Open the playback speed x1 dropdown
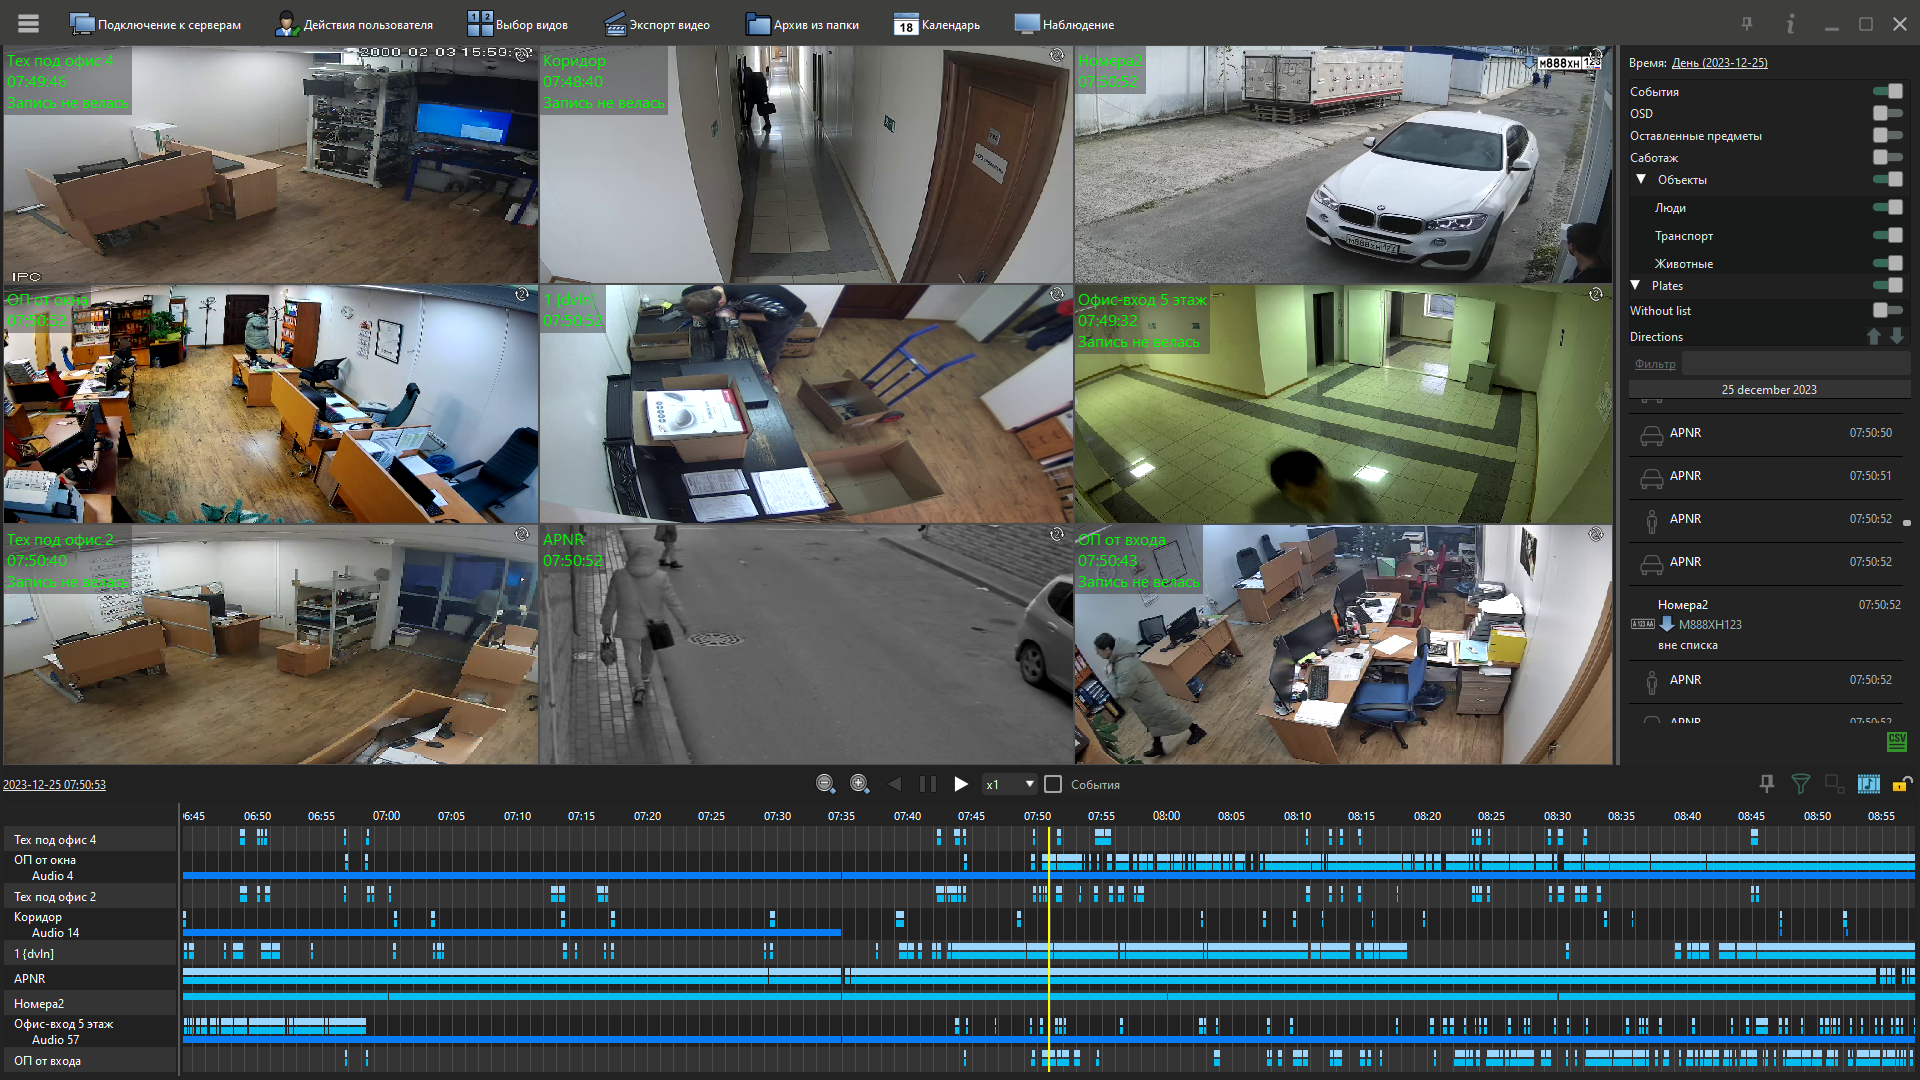 pos(1009,784)
